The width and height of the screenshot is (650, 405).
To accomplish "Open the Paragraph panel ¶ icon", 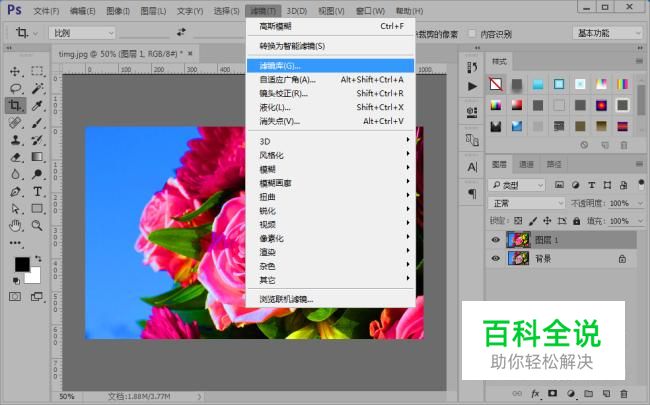I will (x=472, y=194).
